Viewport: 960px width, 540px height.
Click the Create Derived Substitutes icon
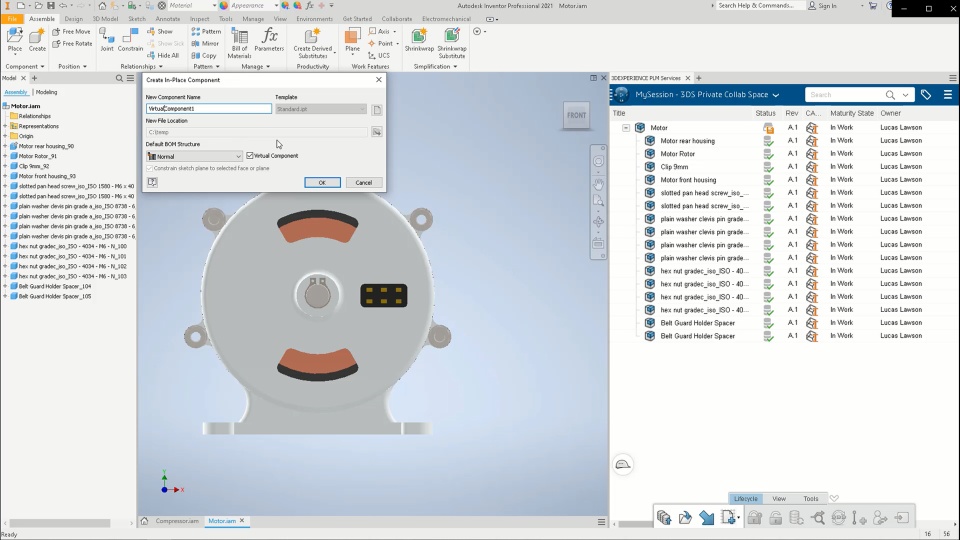tap(312, 37)
